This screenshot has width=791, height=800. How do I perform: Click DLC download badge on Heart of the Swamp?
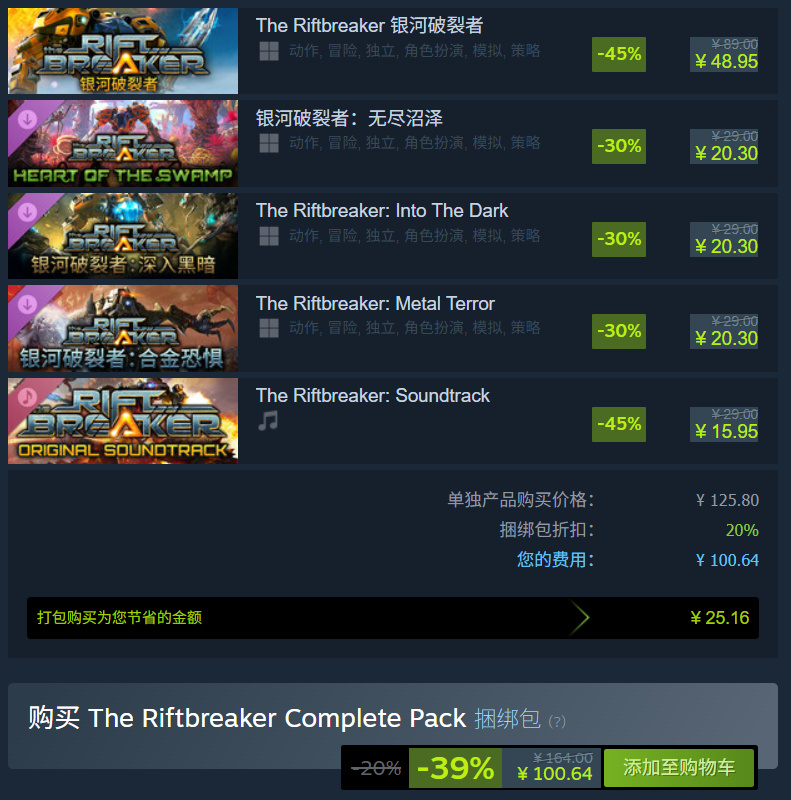point(27,119)
